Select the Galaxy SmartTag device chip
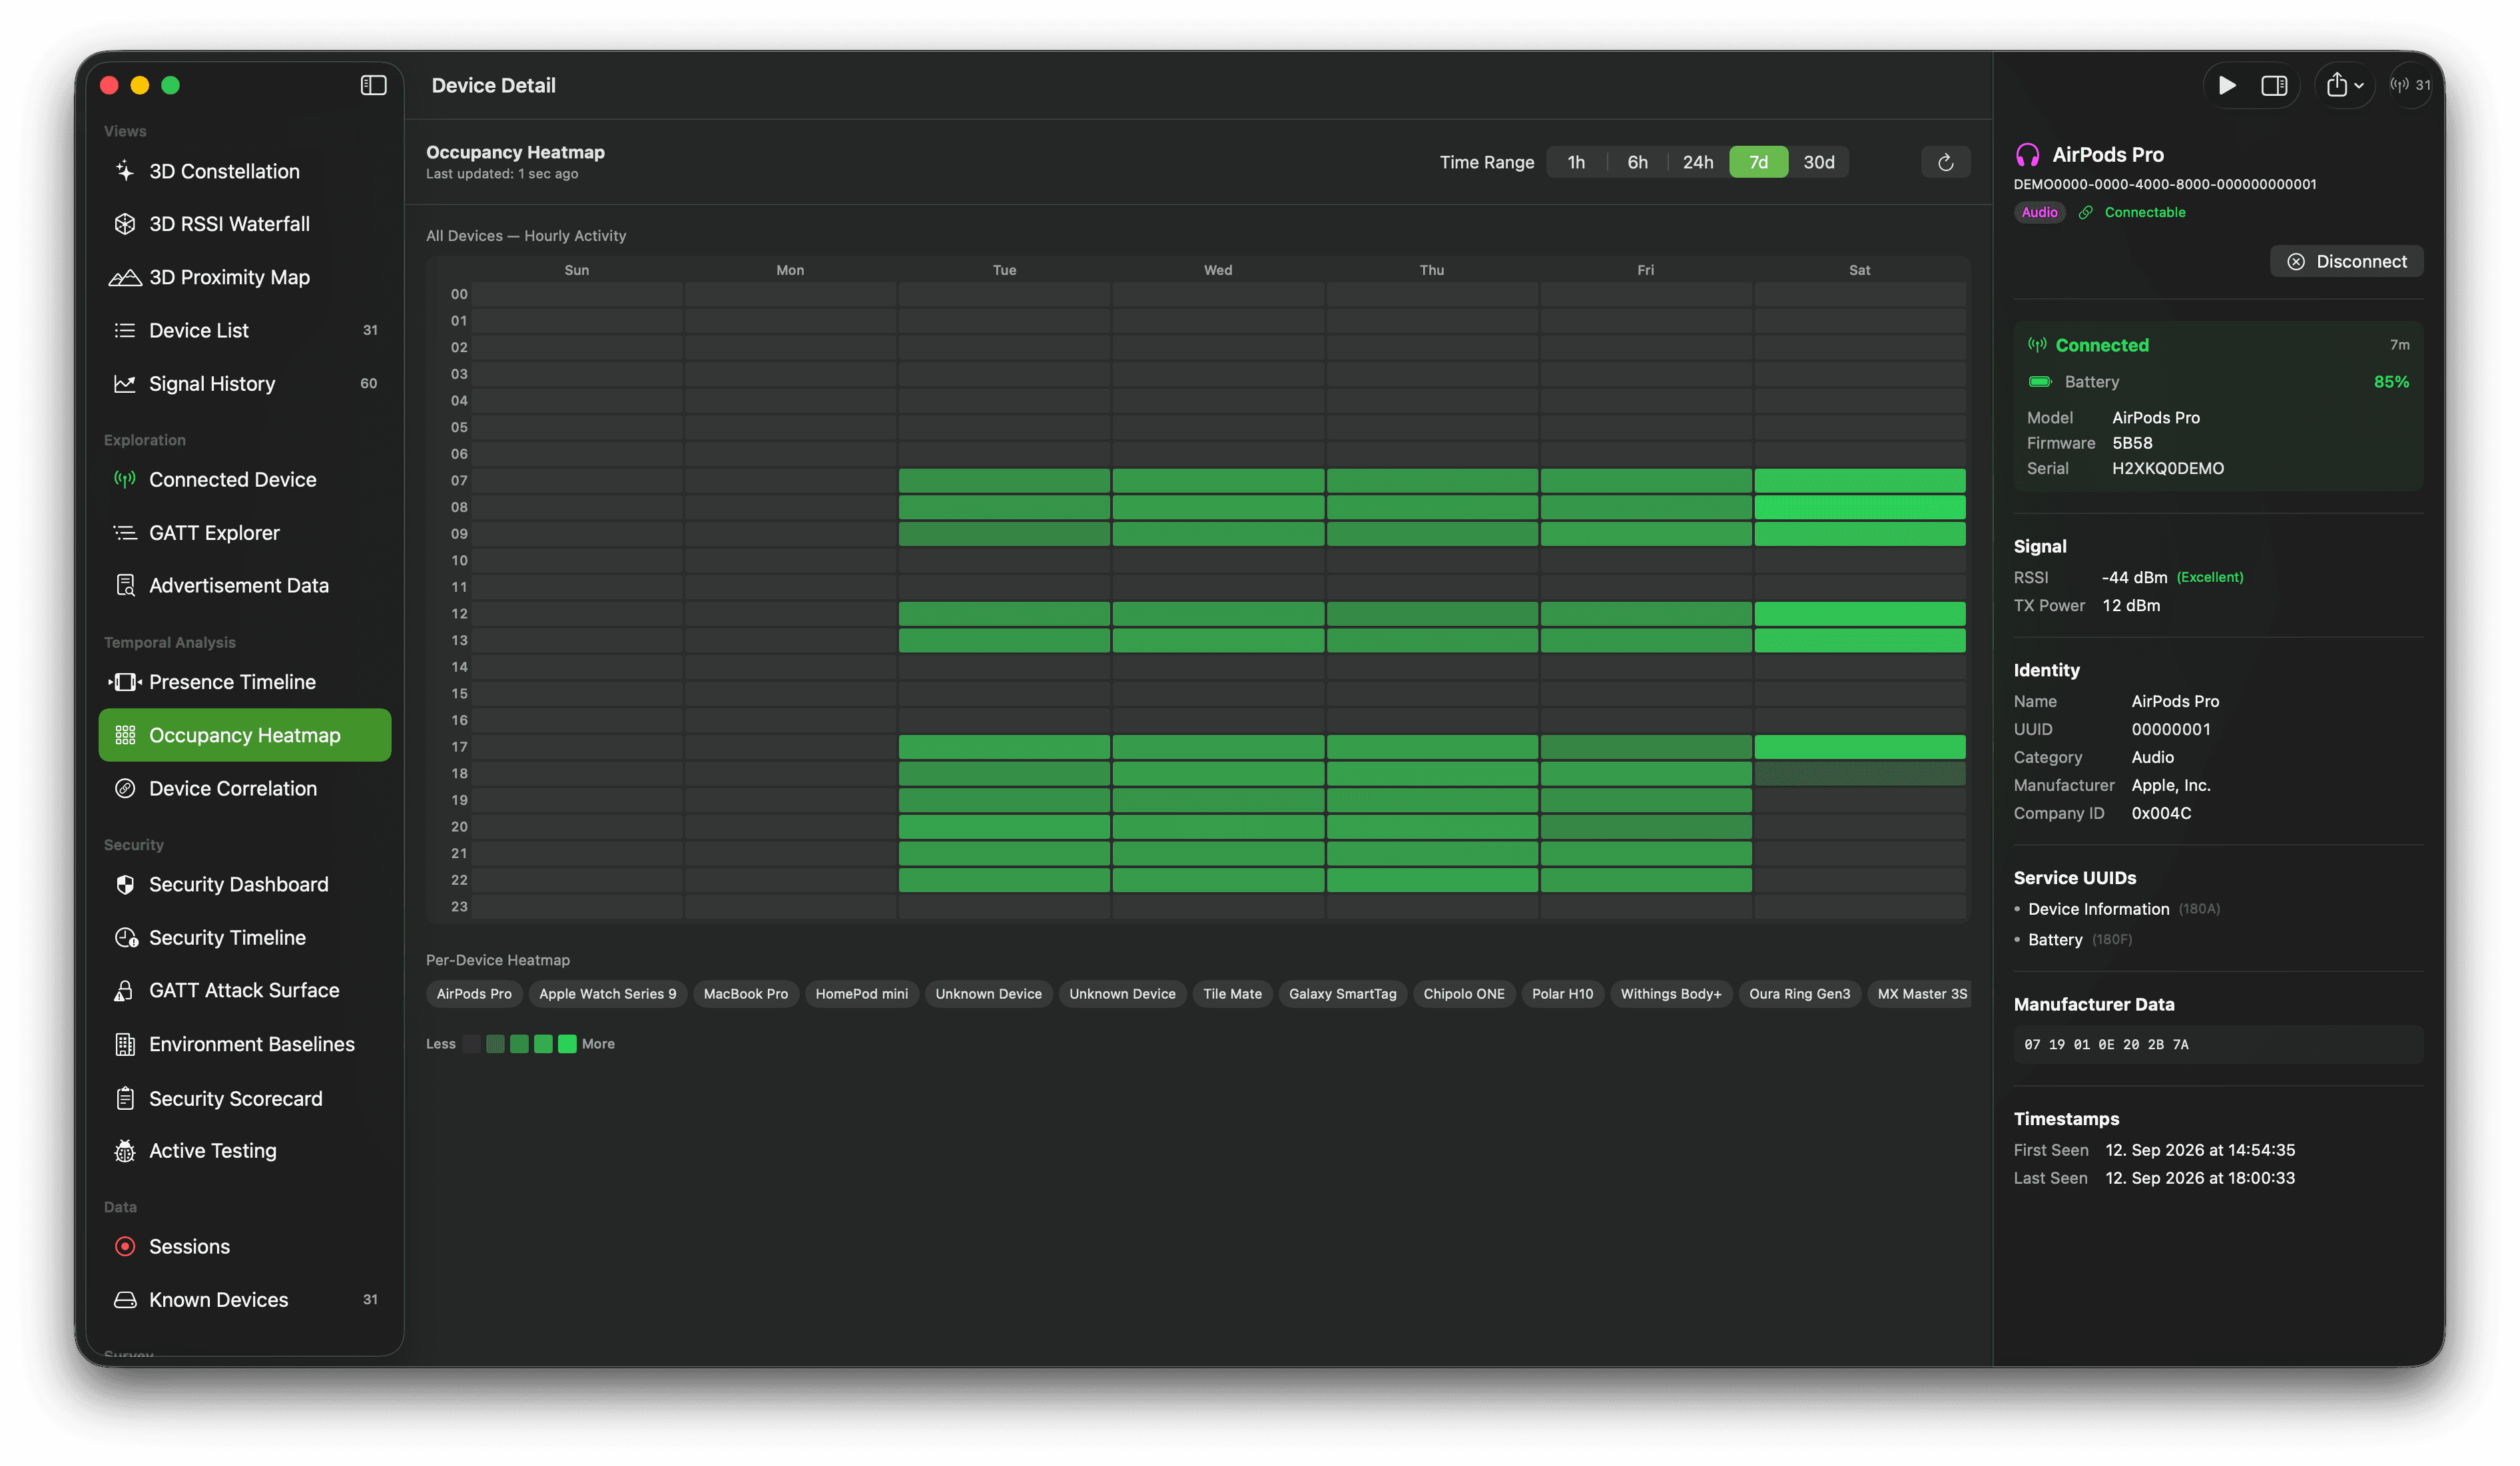Image resolution: width=2520 pixels, height=1466 pixels. click(1342, 993)
